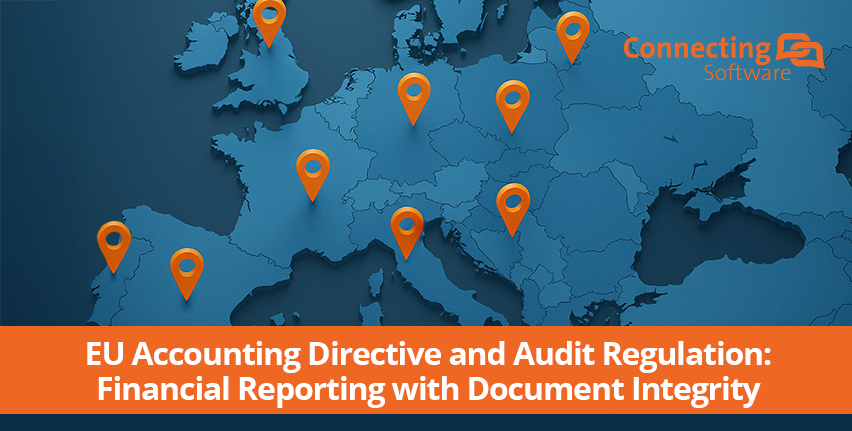This screenshot has height=431, width=852.
Task: Click the map pin over the Baltic states
Action: click(x=573, y=38)
